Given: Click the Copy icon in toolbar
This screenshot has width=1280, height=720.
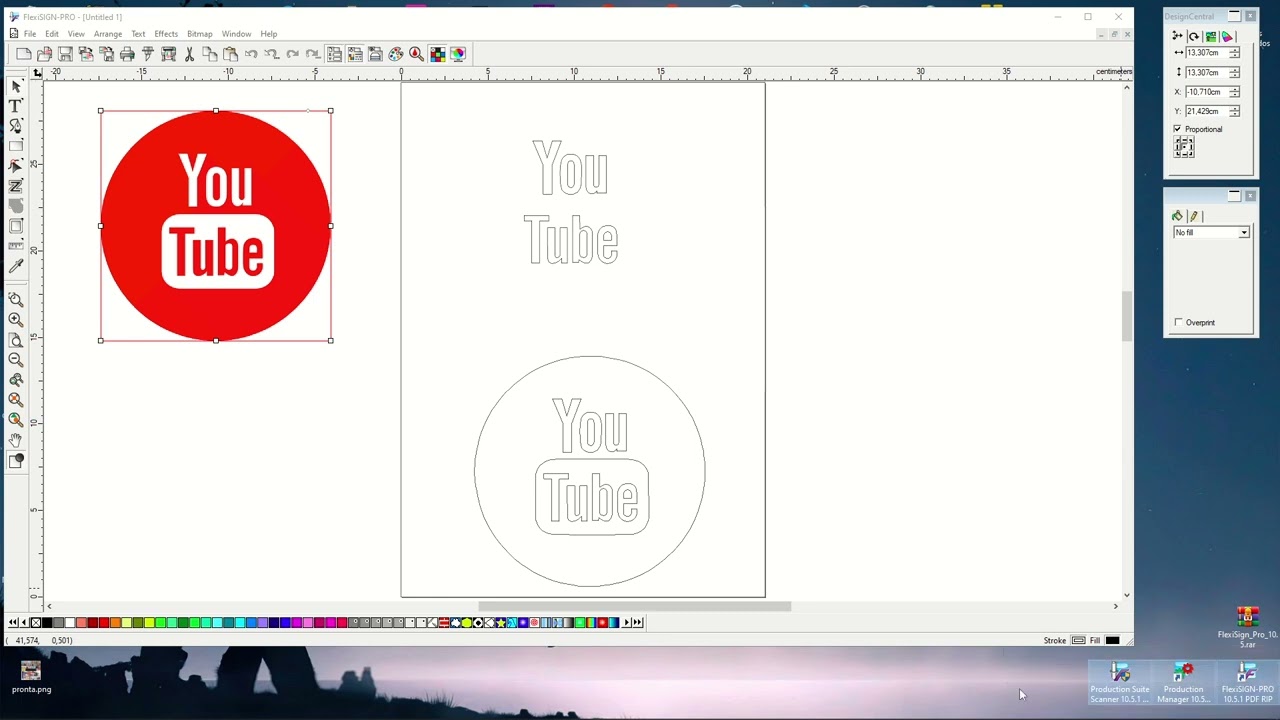Looking at the screenshot, I should point(210,54).
